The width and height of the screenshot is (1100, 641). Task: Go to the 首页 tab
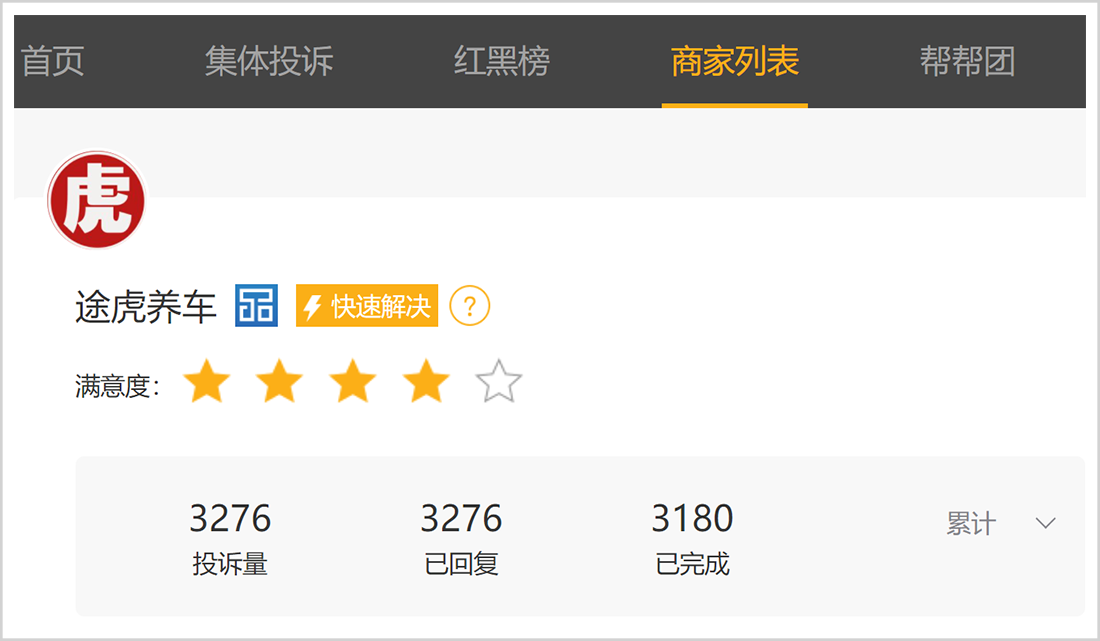coord(53,61)
